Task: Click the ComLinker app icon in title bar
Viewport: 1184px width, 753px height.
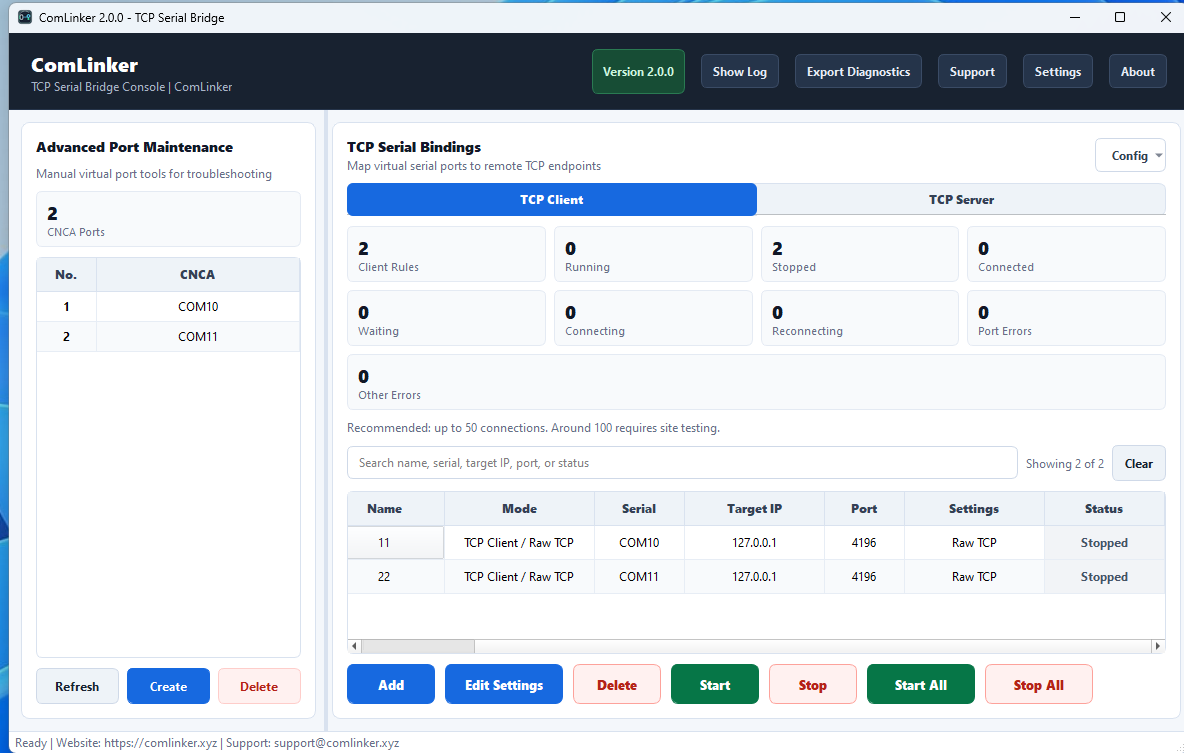Action: coord(25,17)
